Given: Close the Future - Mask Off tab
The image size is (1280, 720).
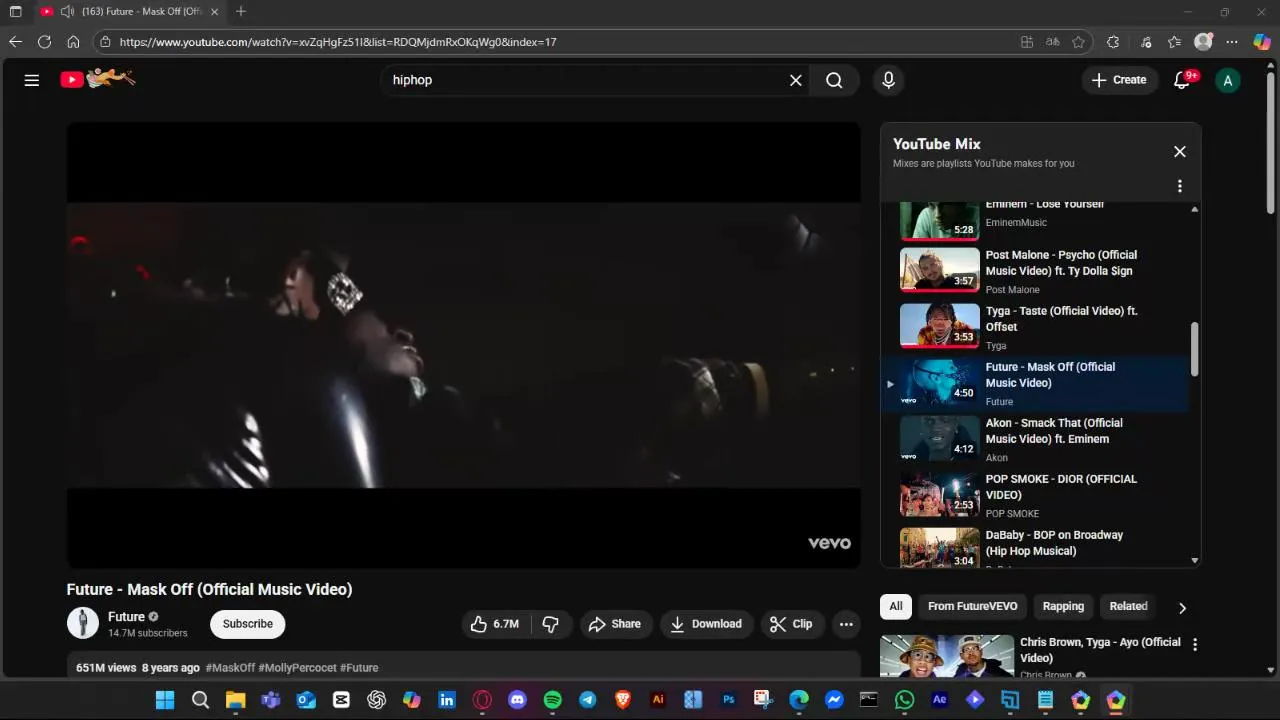Looking at the screenshot, I should pyautogui.click(x=214, y=11).
